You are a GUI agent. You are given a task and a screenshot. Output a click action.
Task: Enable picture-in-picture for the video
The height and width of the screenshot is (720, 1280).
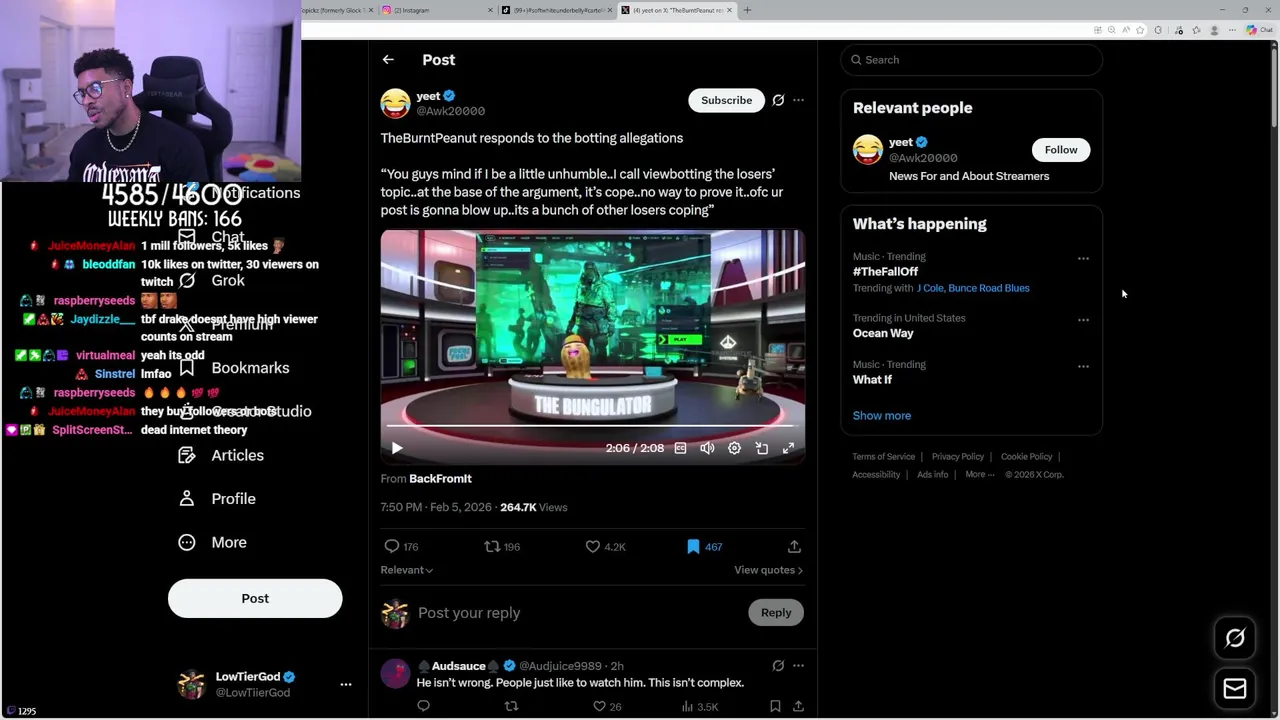click(761, 448)
